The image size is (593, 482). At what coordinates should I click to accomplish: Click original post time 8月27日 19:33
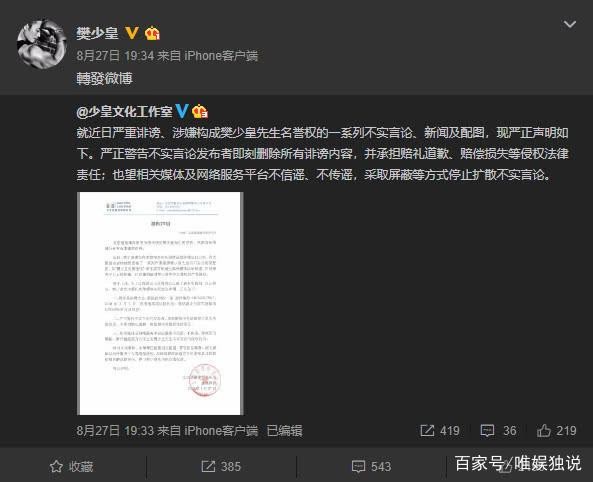pyautogui.click(x=115, y=431)
